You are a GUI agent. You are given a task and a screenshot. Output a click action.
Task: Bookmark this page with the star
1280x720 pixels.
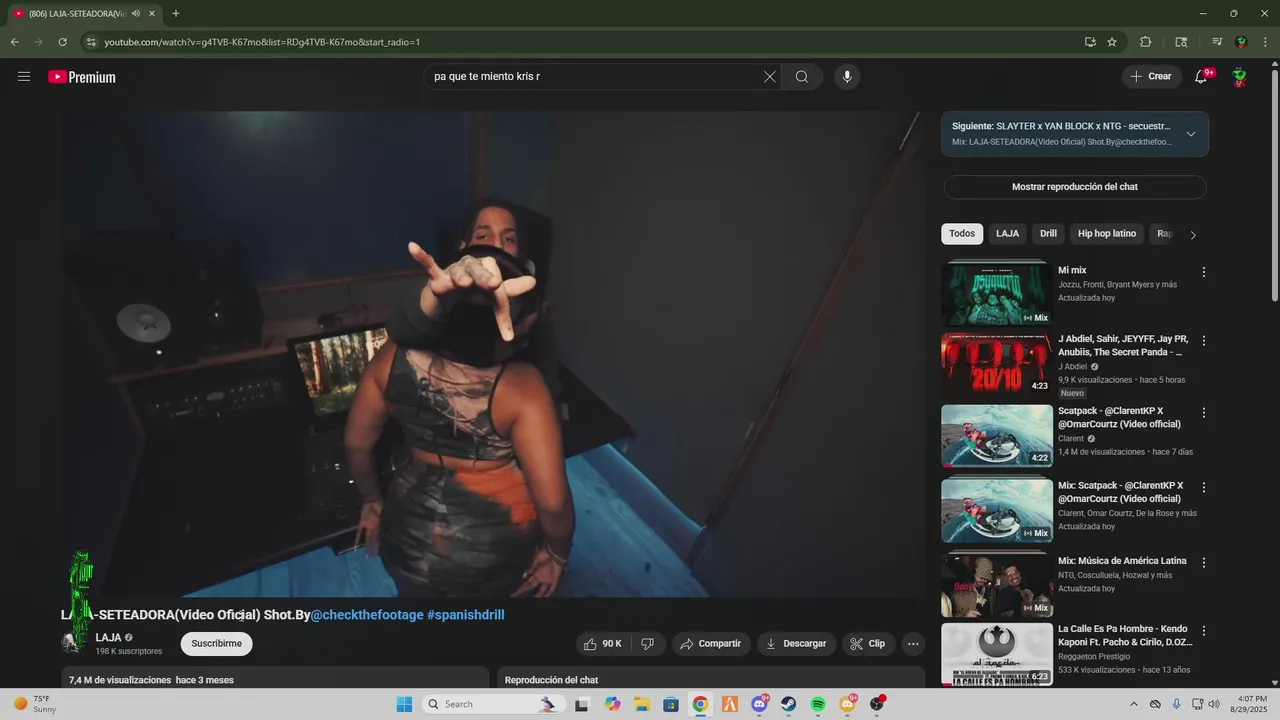1112,42
